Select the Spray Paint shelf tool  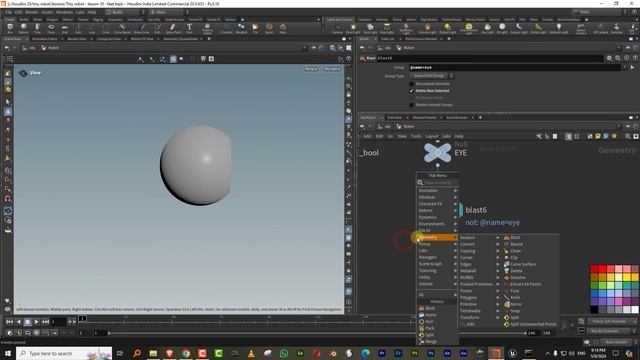[x=173, y=28]
